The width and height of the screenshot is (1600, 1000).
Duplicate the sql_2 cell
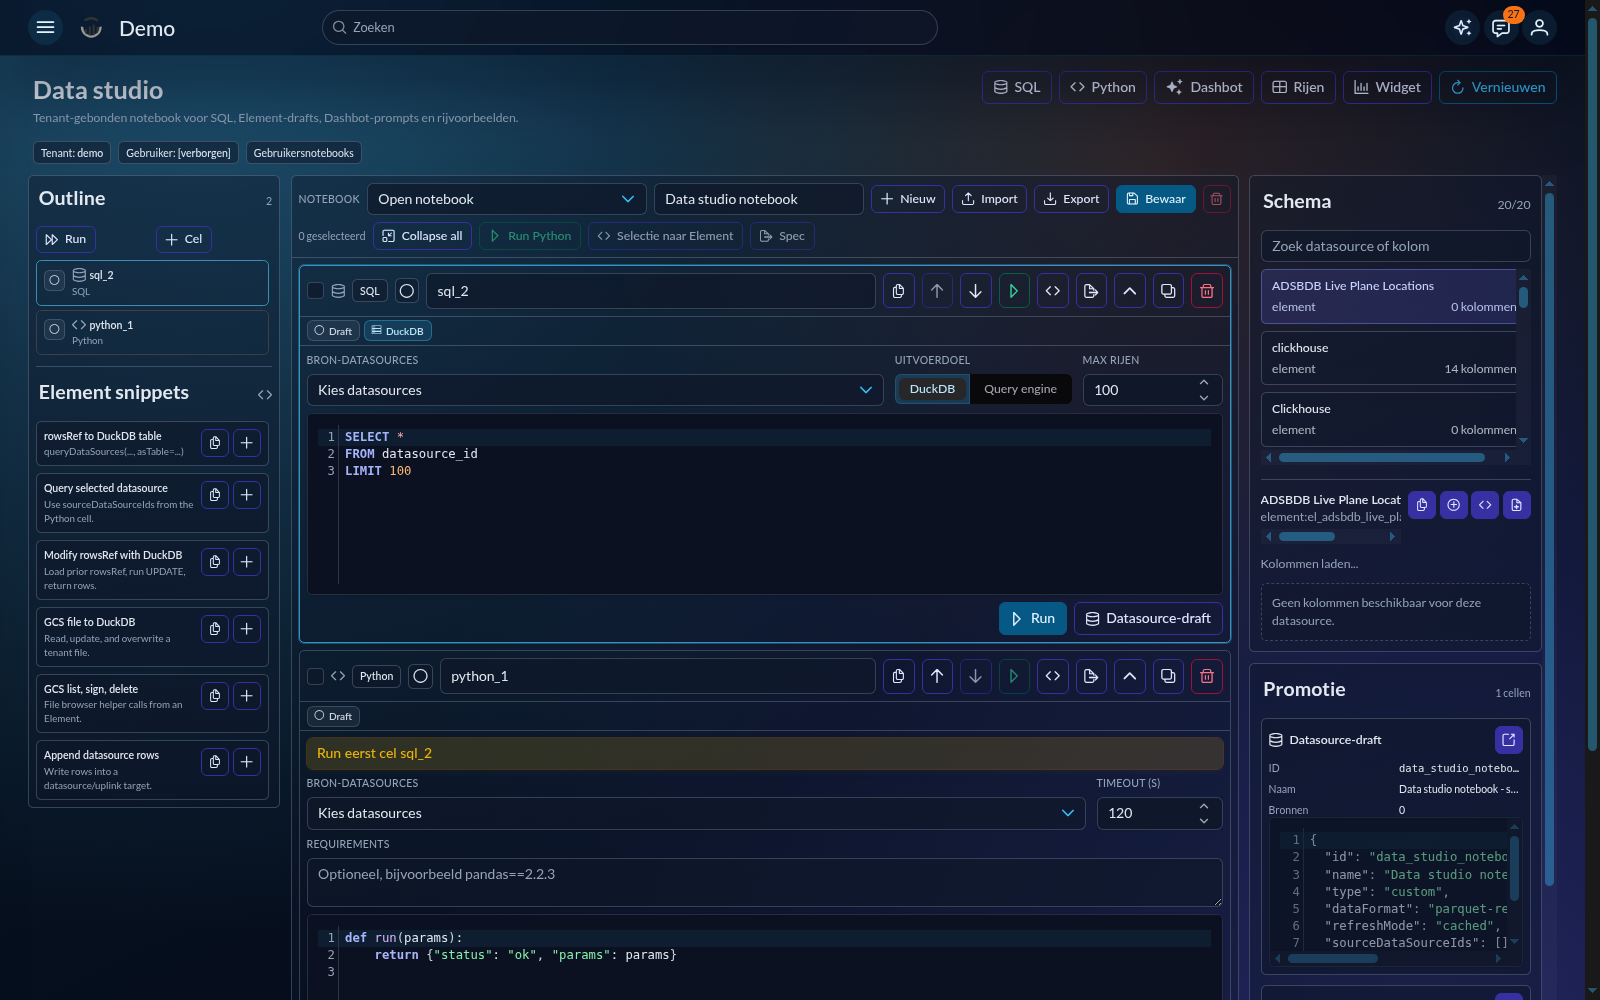pyautogui.click(x=1168, y=291)
